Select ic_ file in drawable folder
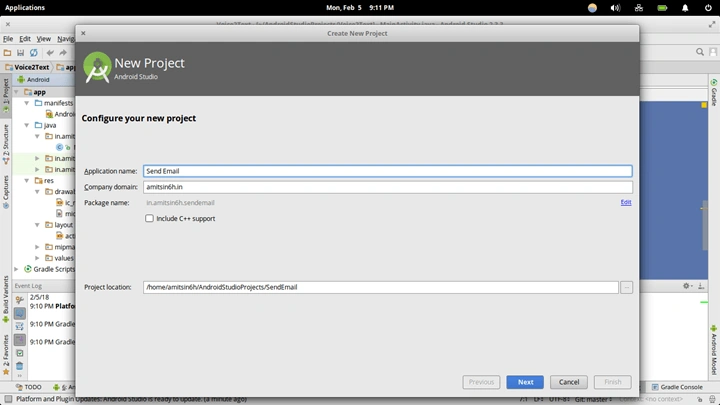Image resolution: width=720 pixels, height=405 pixels. pyautogui.click(x=65, y=202)
